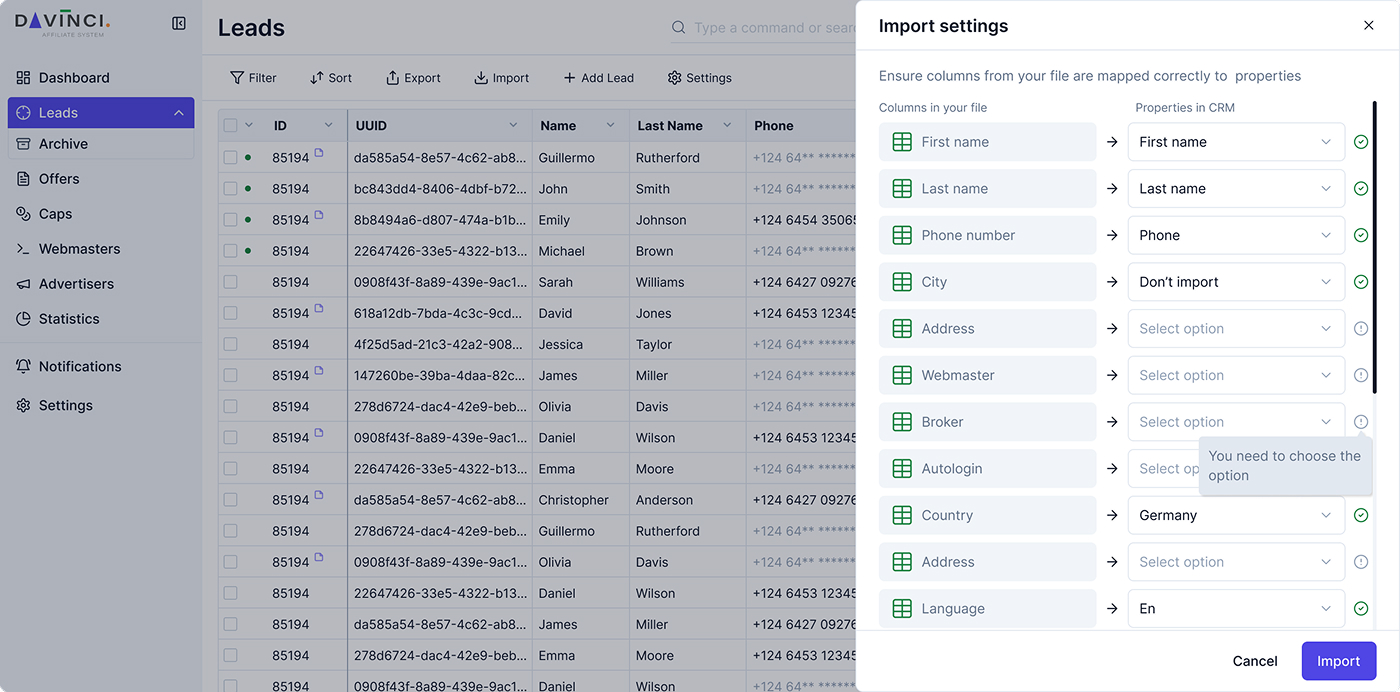Image resolution: width=1400 pixels, height=692 pixels.
Task: Click the purple Import button
Action: tap(1338, 661)
